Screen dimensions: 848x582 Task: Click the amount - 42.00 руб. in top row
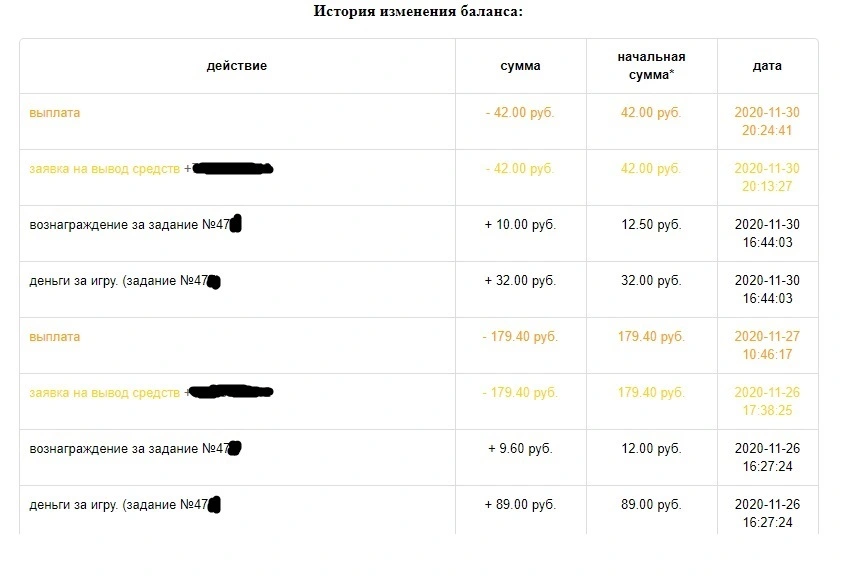(520, 113)
